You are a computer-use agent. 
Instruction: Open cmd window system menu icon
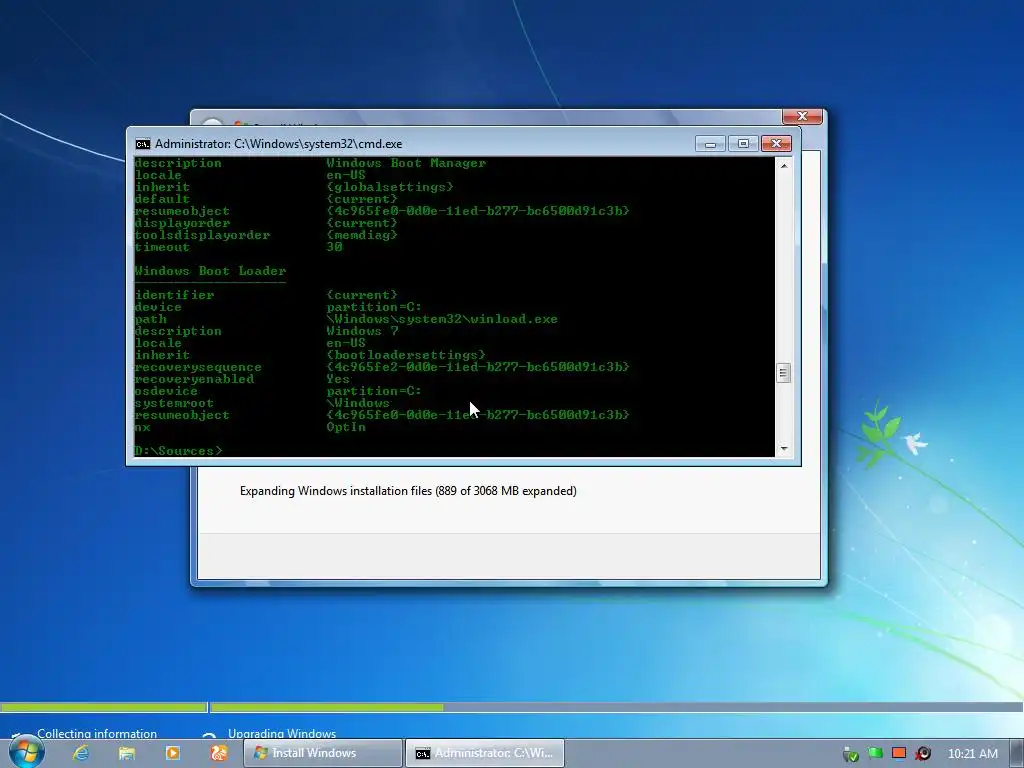coord(142,144)
